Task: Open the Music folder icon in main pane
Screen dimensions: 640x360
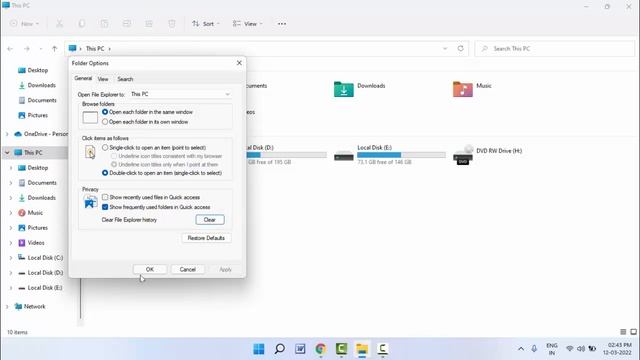Action: [x=463, y=89]
